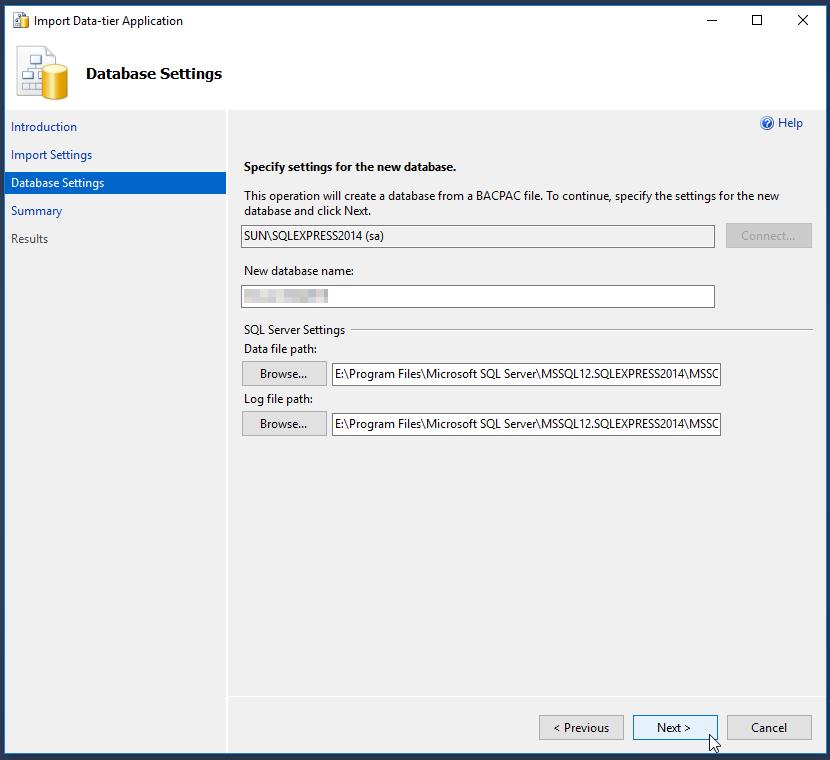Click the database icon in the Database Settings header
This screenshot has height=760, width=830.
click(x=40, y=72)
